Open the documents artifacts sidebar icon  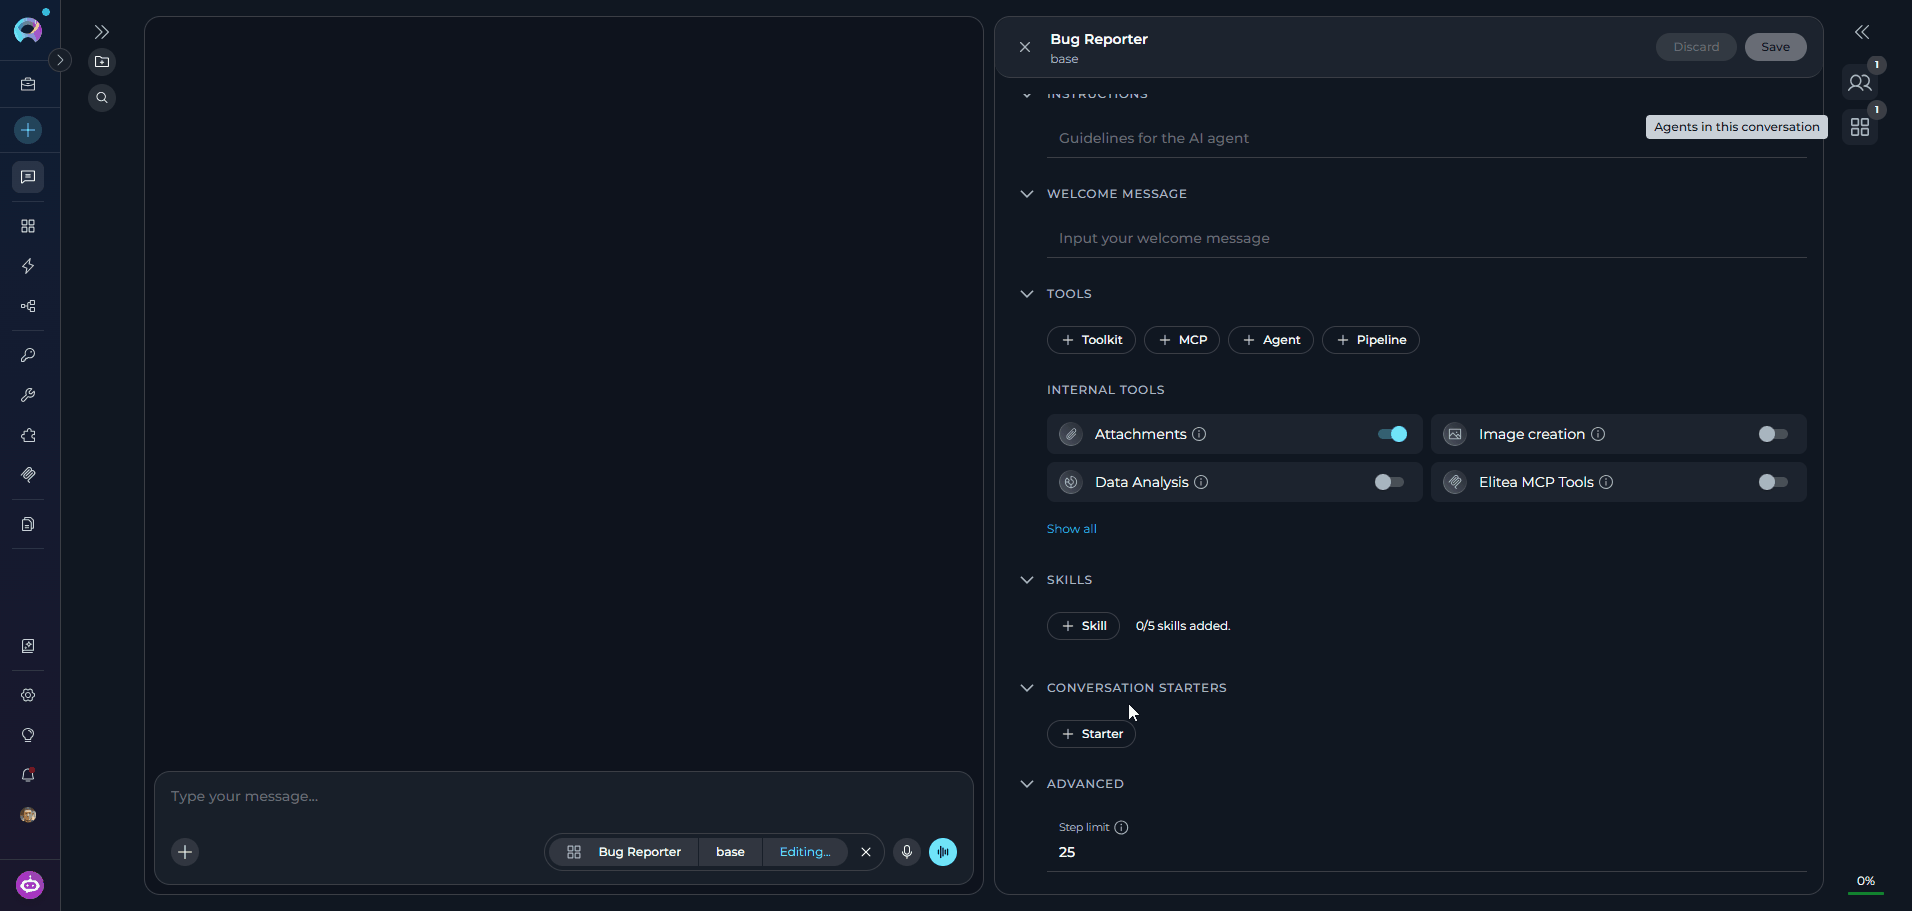click(x=28, y=524)
